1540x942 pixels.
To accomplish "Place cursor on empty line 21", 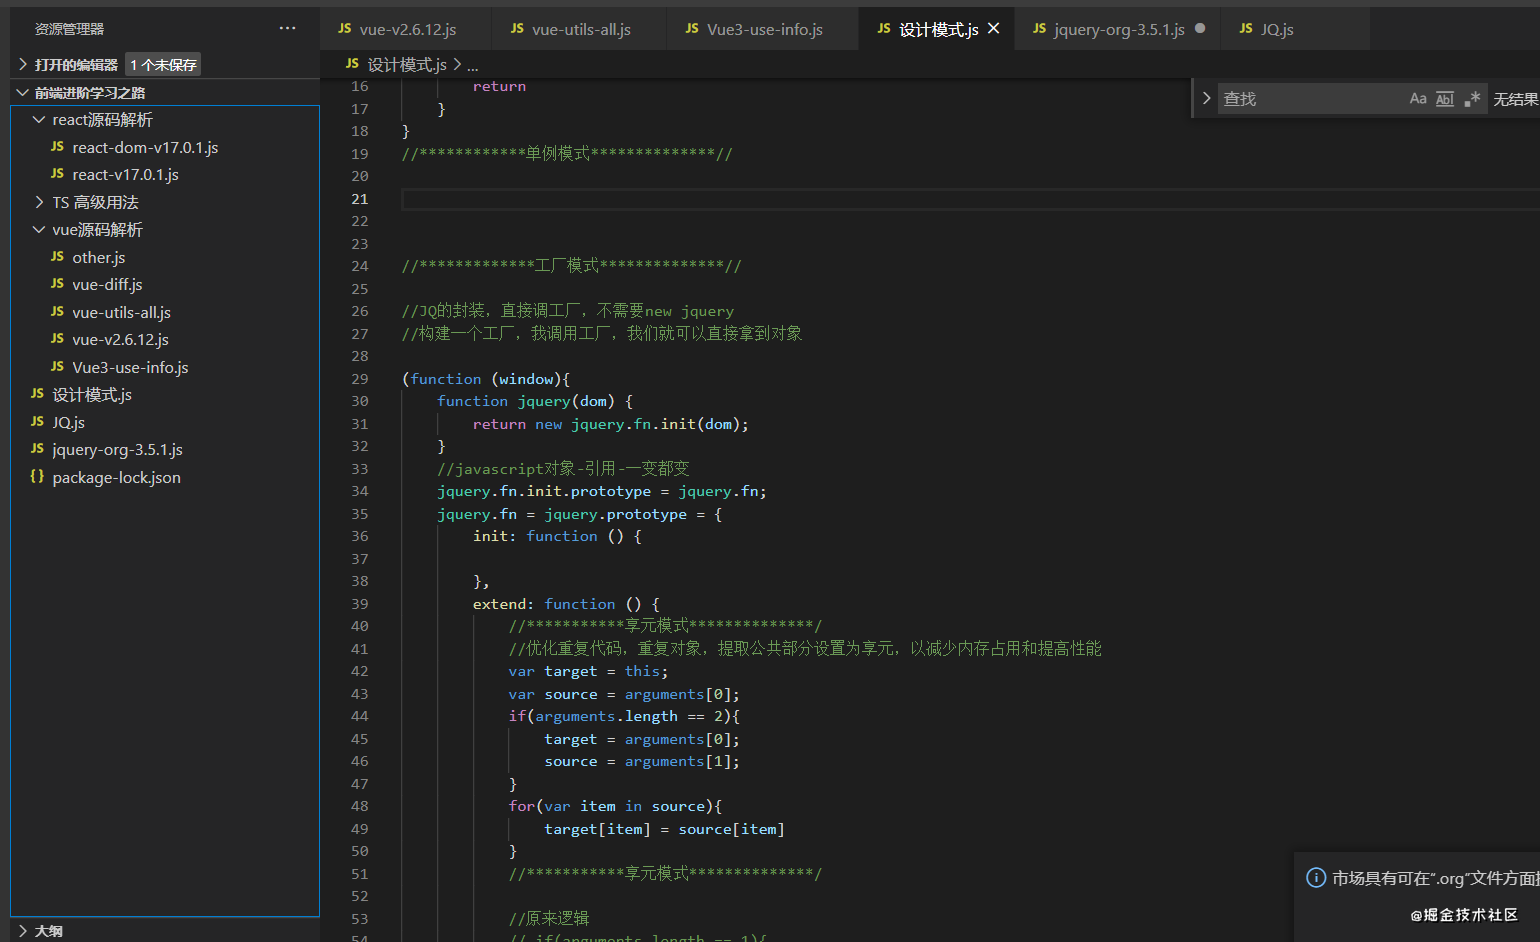I will click(970, 199).
